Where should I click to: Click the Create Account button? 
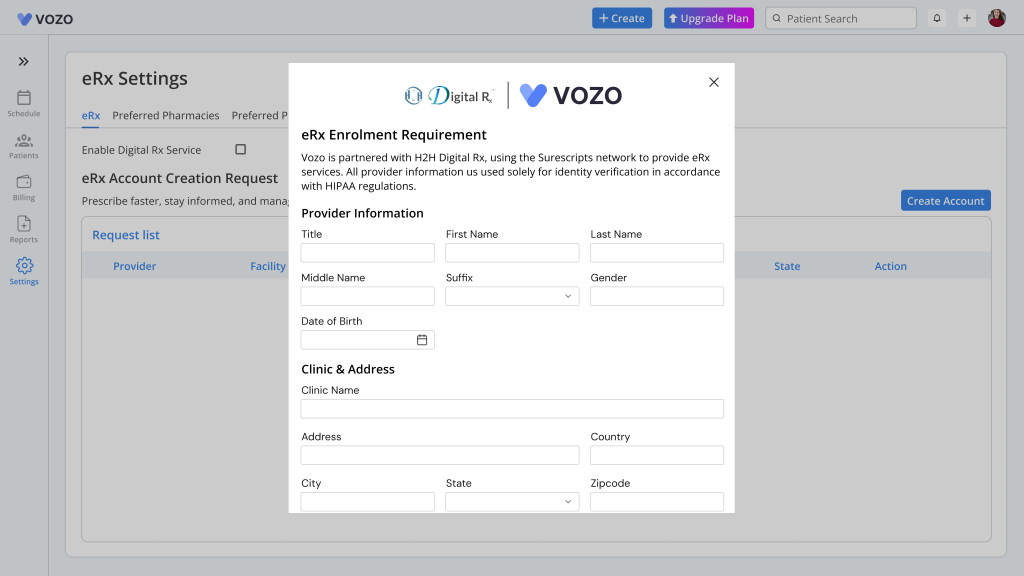click(945, 201)
